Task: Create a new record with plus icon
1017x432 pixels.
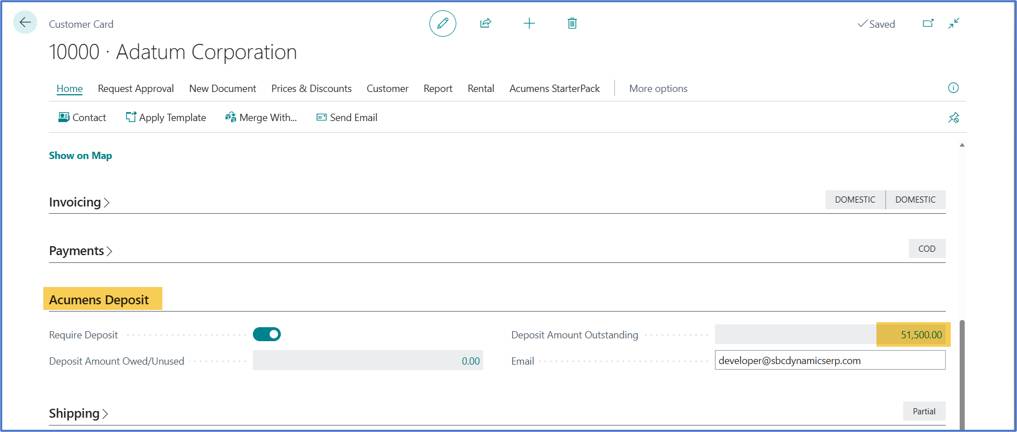Action: (529, 23)
